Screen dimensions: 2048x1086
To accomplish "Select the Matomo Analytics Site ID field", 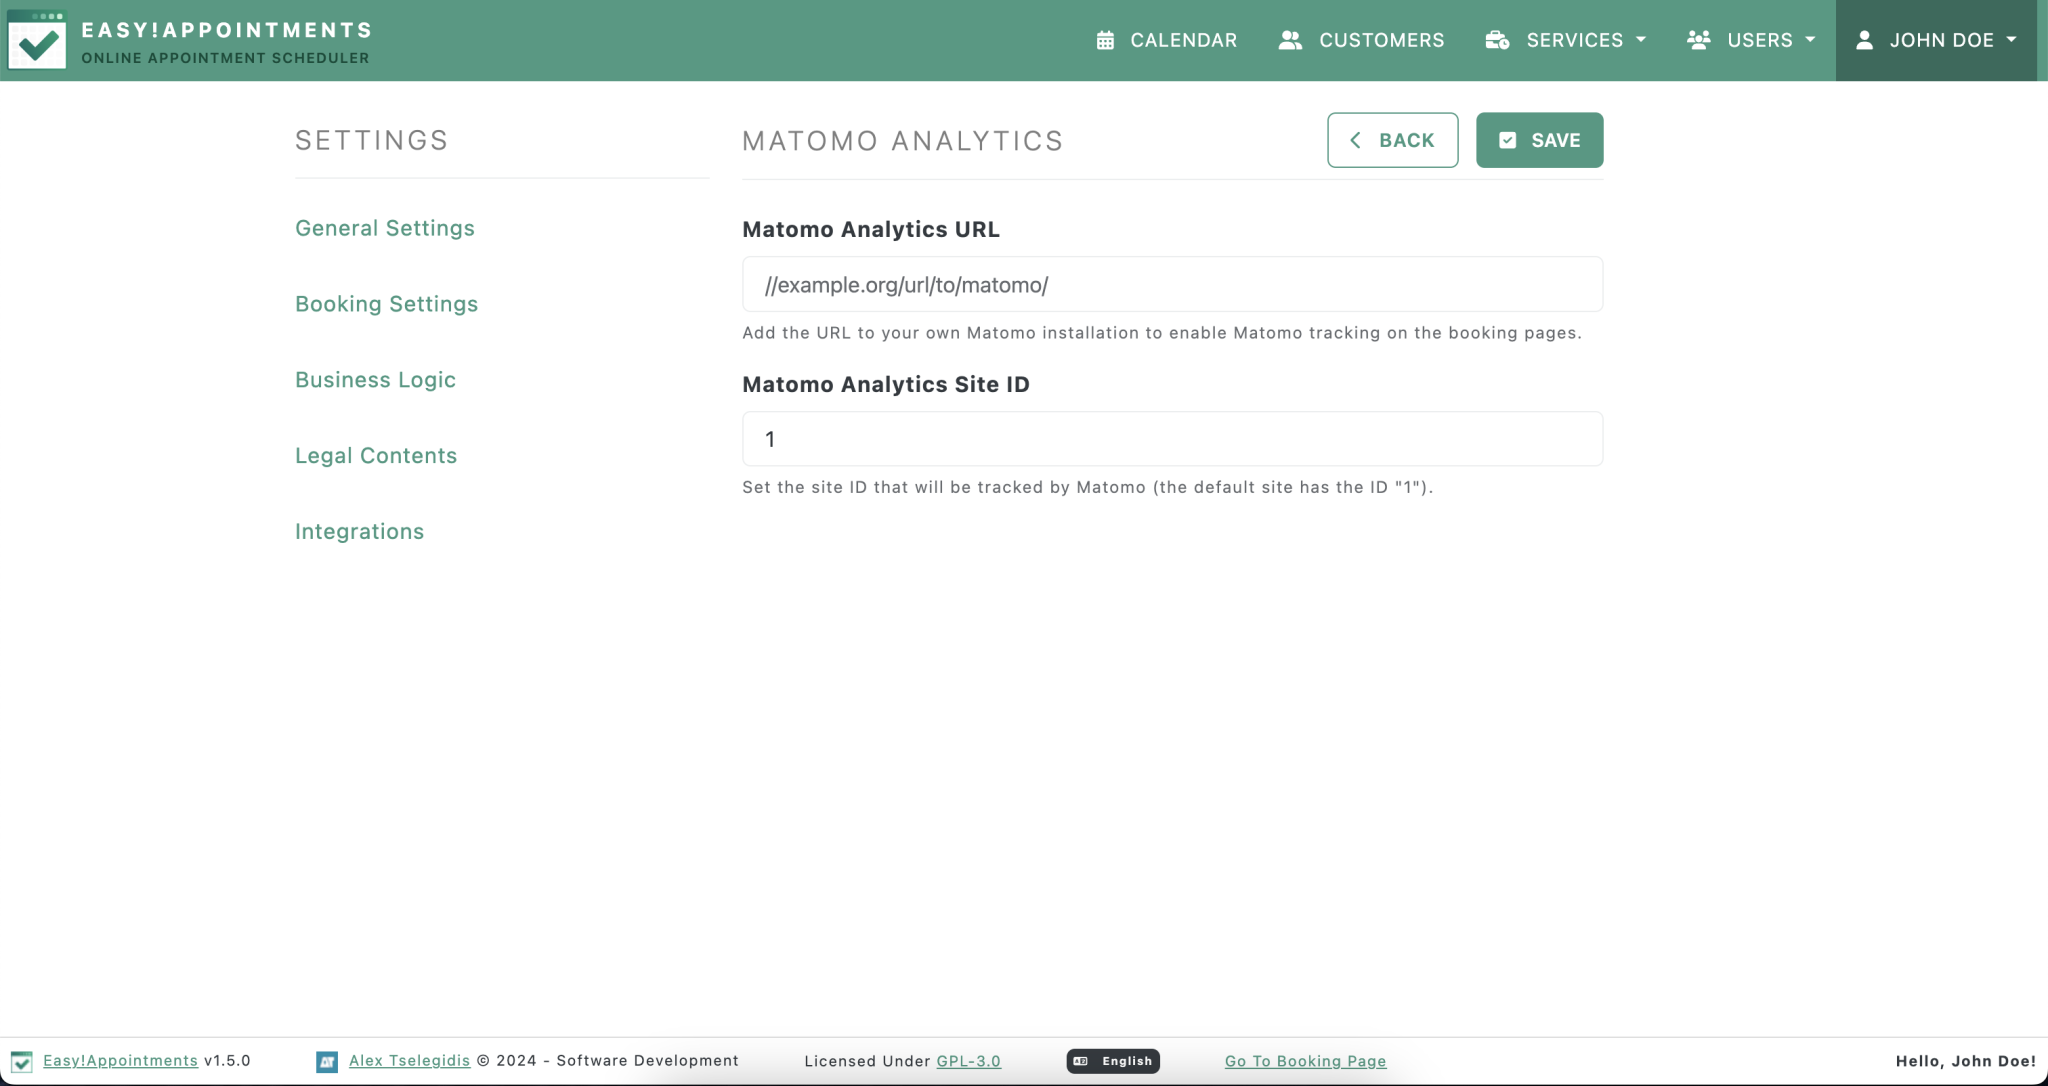I will point(1171,438).
